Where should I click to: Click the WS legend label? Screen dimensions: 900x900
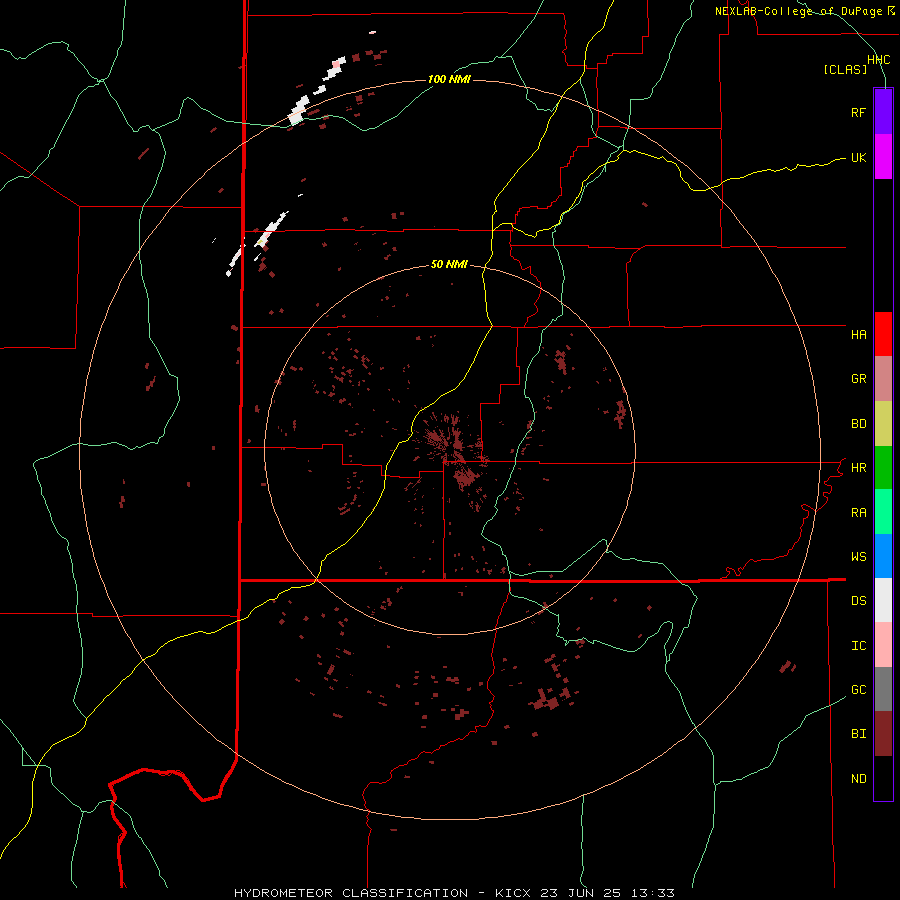tap(858, 557)
